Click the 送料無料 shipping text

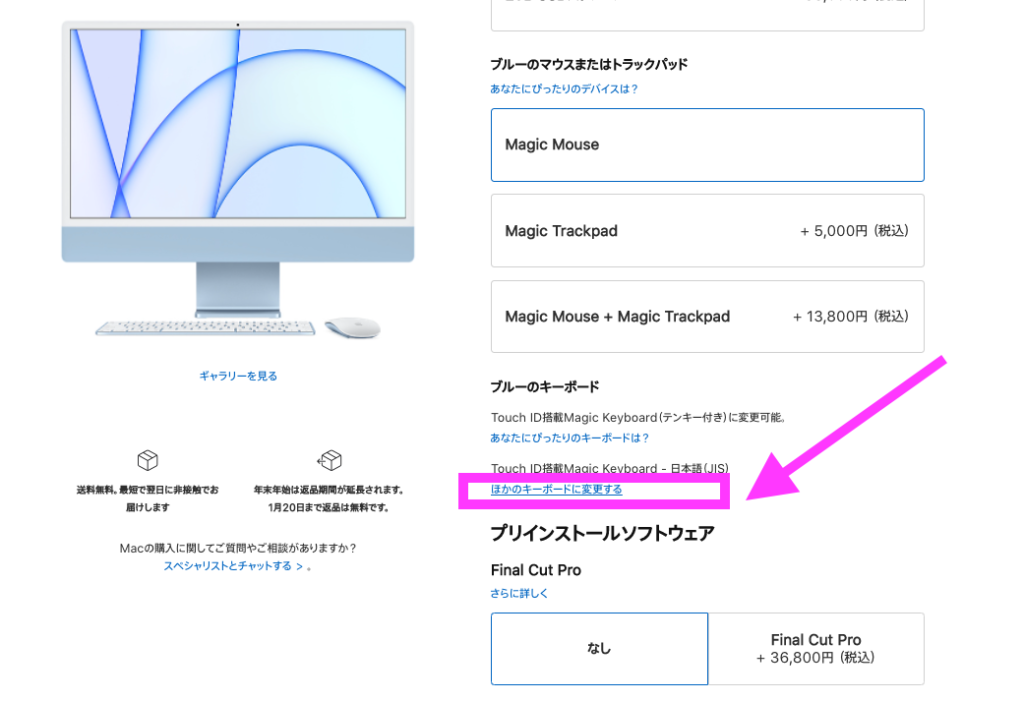pyautogui.click(x=148, y=498)
